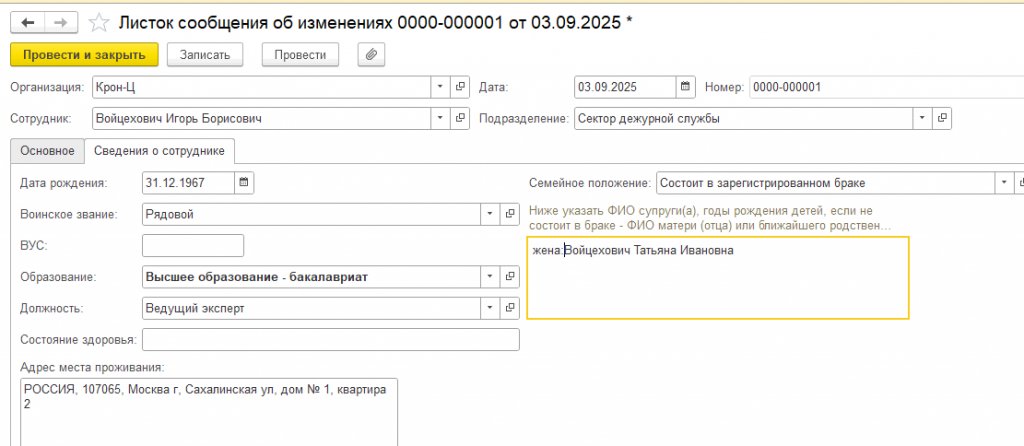The height and width of the screenshot is (446, 1024).
Task: Click the Должность field Ведущий эксперт
Action: click(x=312, y=308)
